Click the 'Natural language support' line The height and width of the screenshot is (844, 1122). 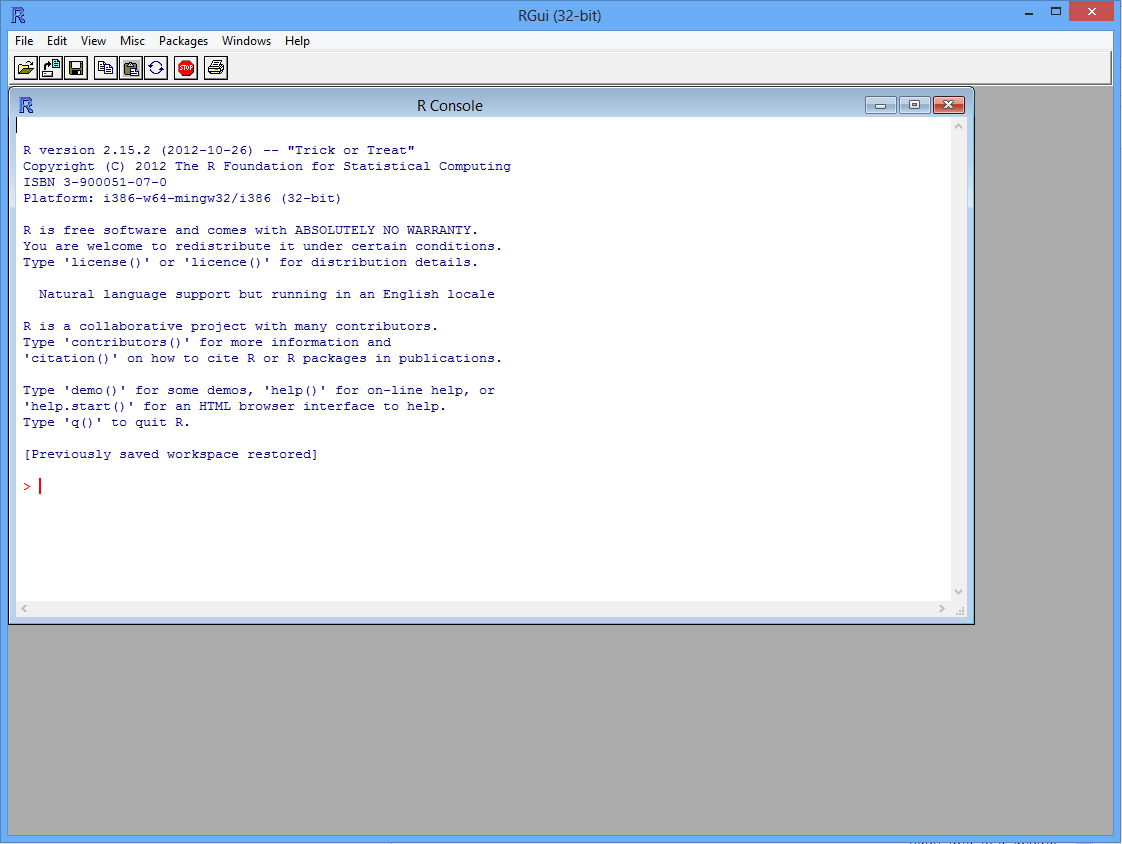pos(266,294)
